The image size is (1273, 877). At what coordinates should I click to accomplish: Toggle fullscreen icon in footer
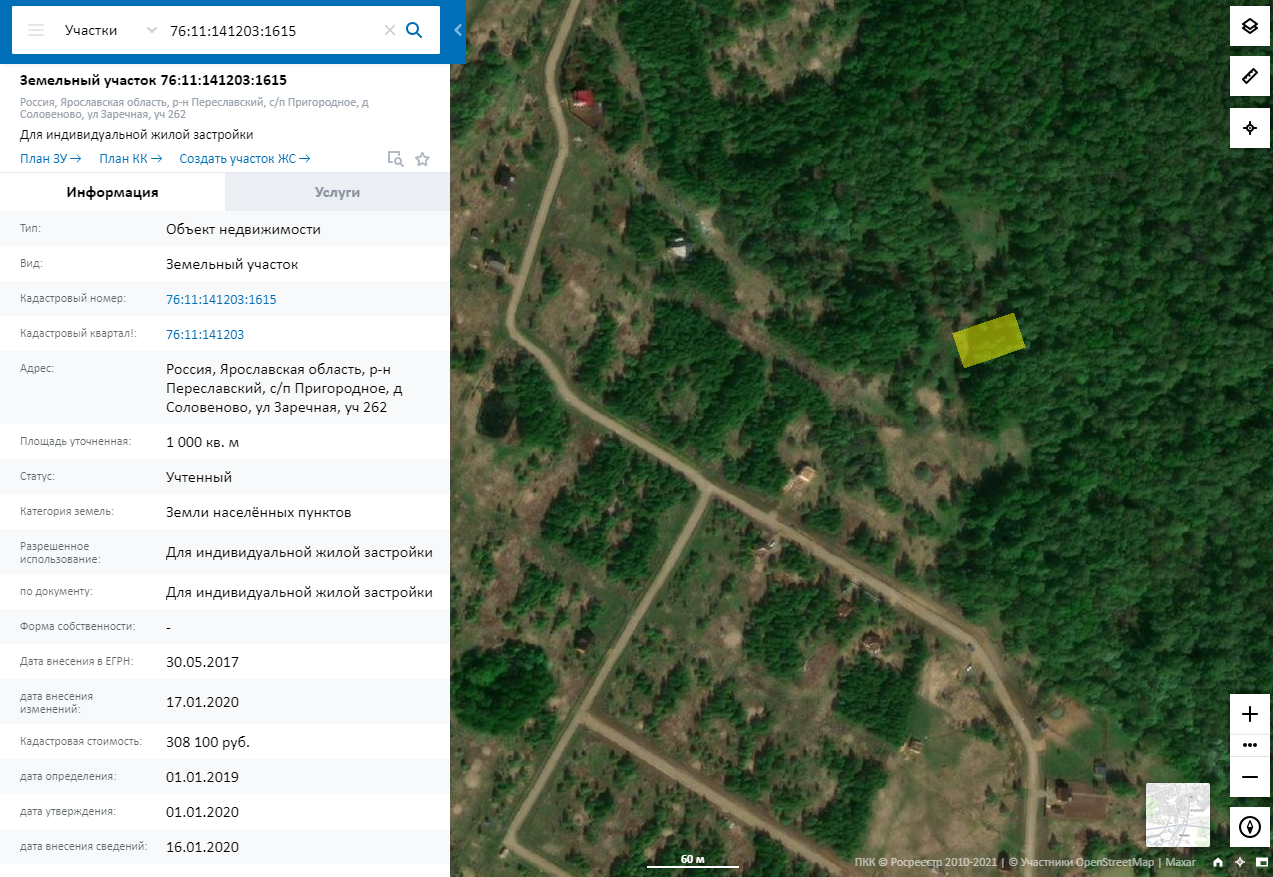1262,862
